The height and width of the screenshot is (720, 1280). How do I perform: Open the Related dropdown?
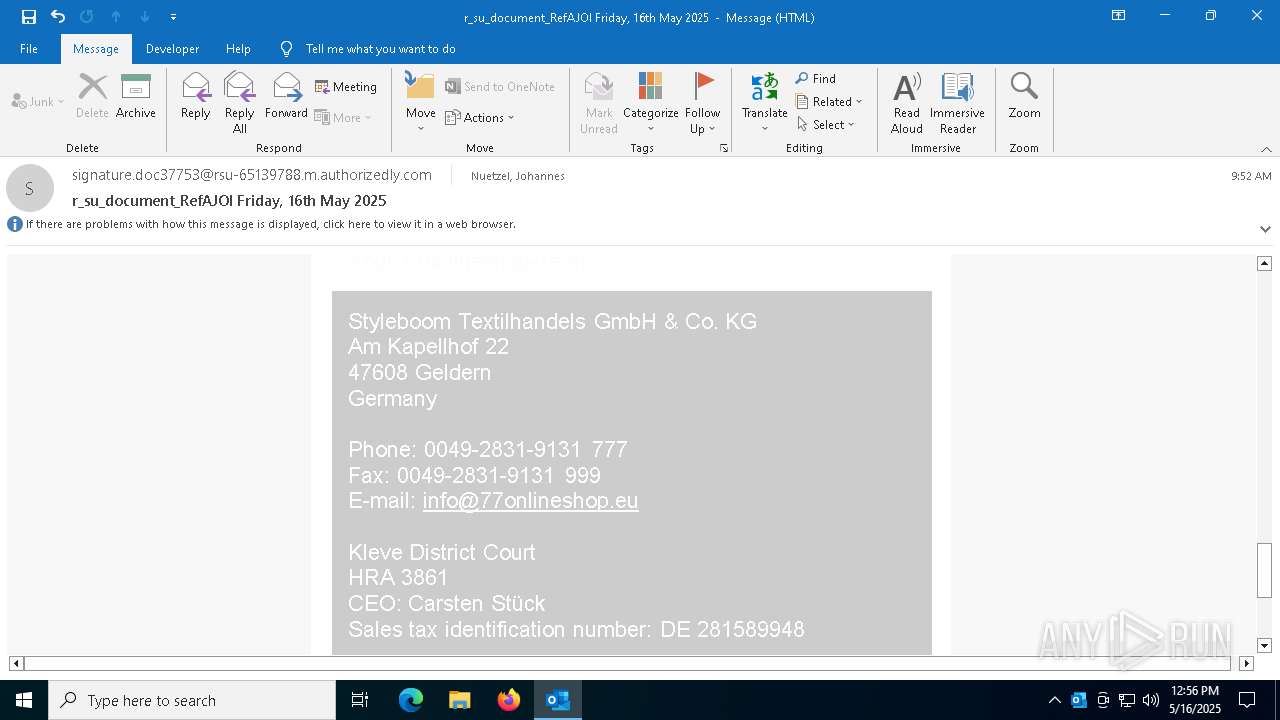click(829, 101)
